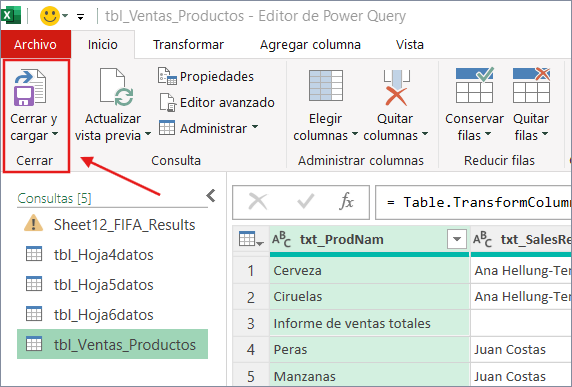Image resolution: width=572 pixels, height=387 pixels.
Task: Click the Informe de ventas totales cell
Action: point(369,323)
